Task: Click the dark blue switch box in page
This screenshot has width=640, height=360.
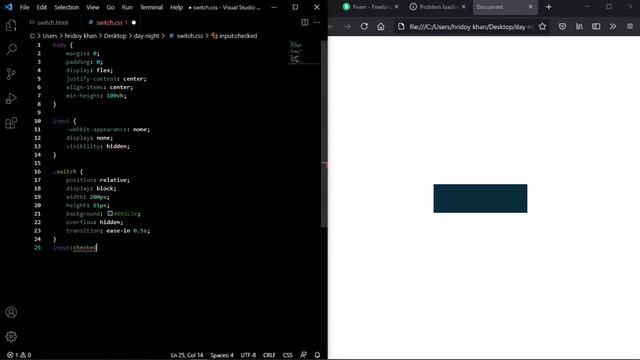Action: pyautogui.click(x=480, y=198)
